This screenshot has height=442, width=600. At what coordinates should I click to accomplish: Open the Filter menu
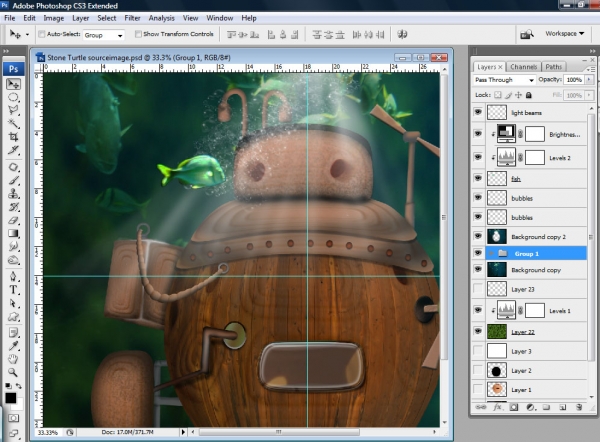(132, 18)
